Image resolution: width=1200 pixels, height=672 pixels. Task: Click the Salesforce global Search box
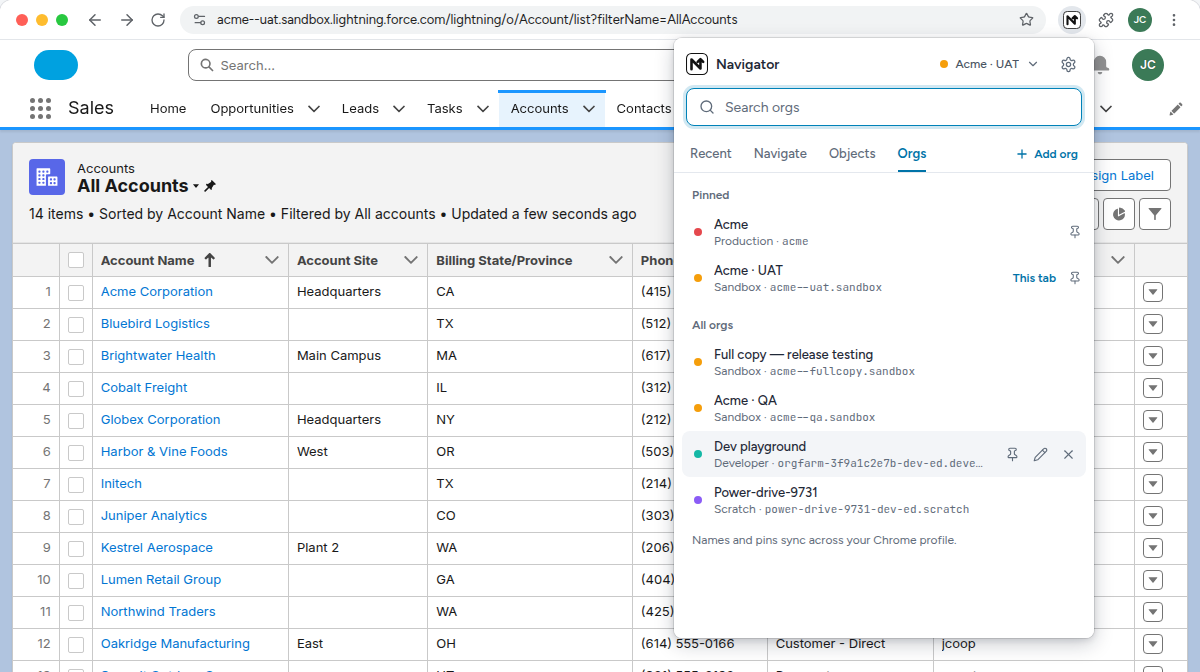click(x=431, y=65)
